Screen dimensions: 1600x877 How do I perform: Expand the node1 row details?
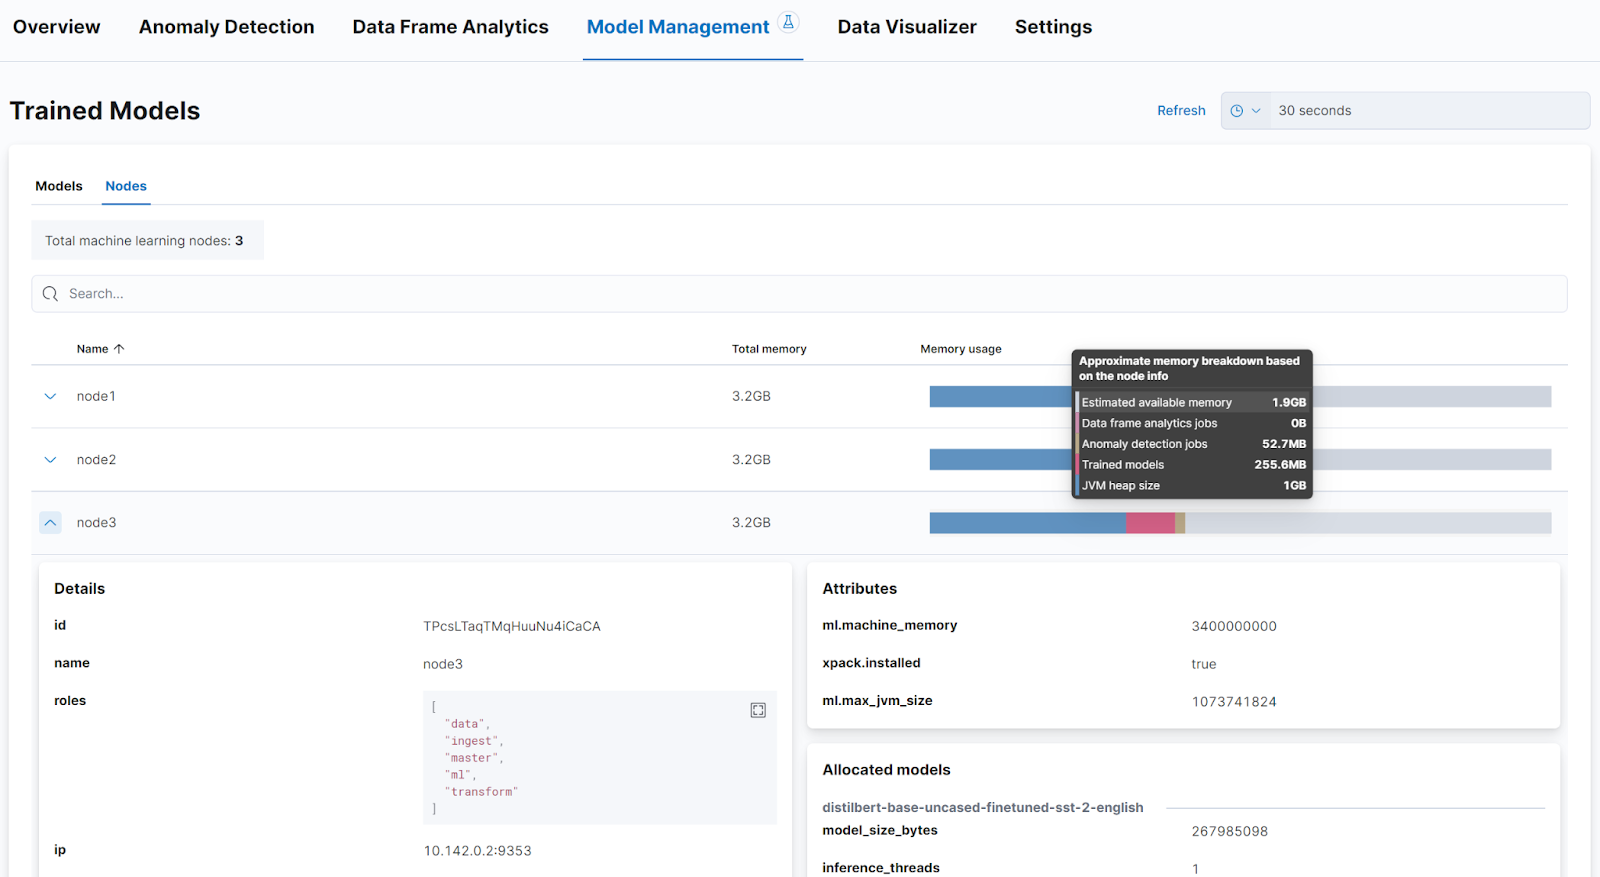coord(50,397)
